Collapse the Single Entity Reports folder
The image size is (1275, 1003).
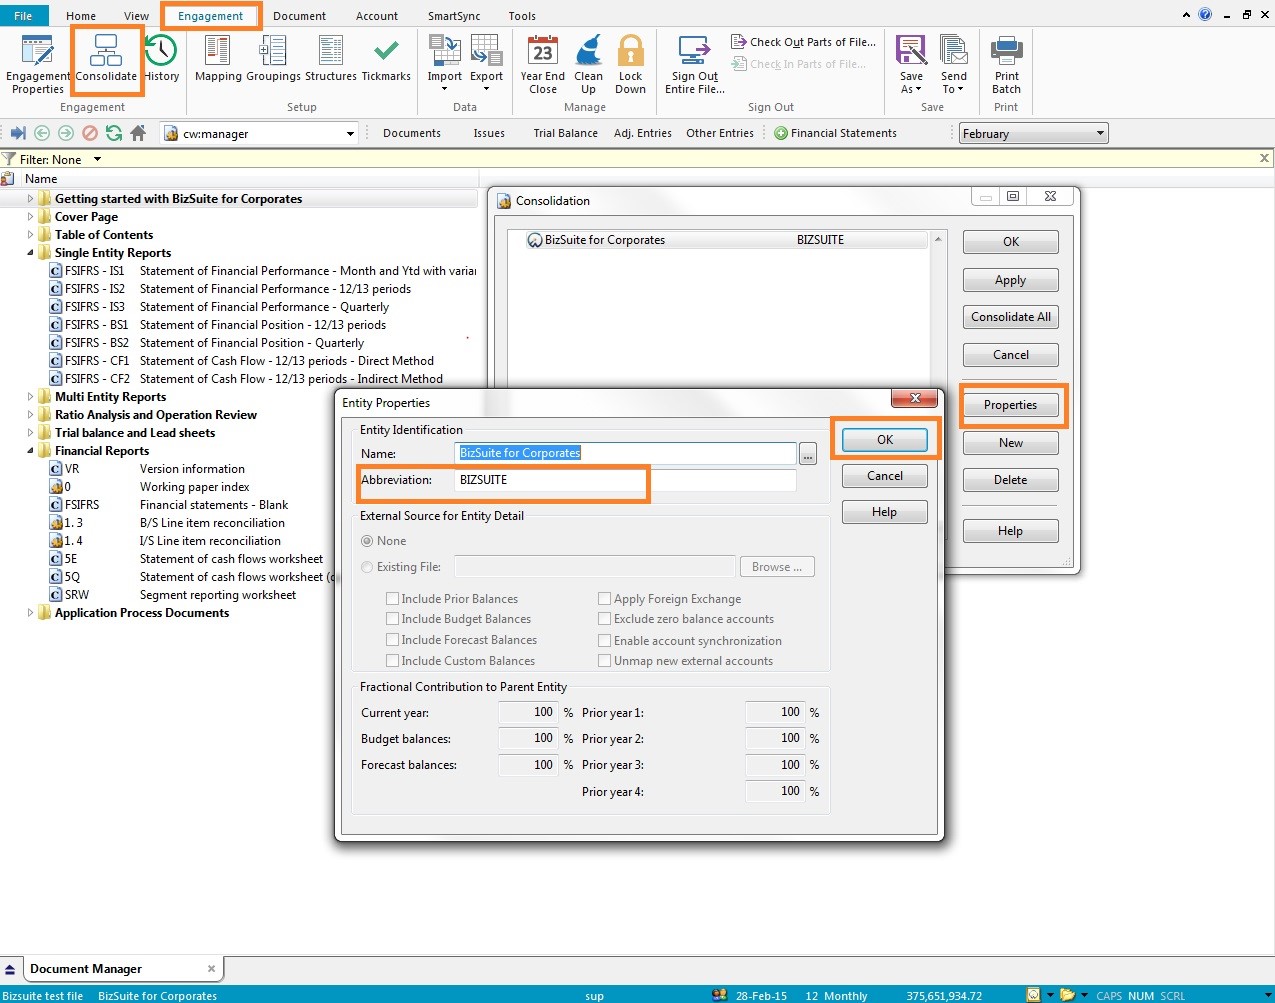click(x=30, y=253)
